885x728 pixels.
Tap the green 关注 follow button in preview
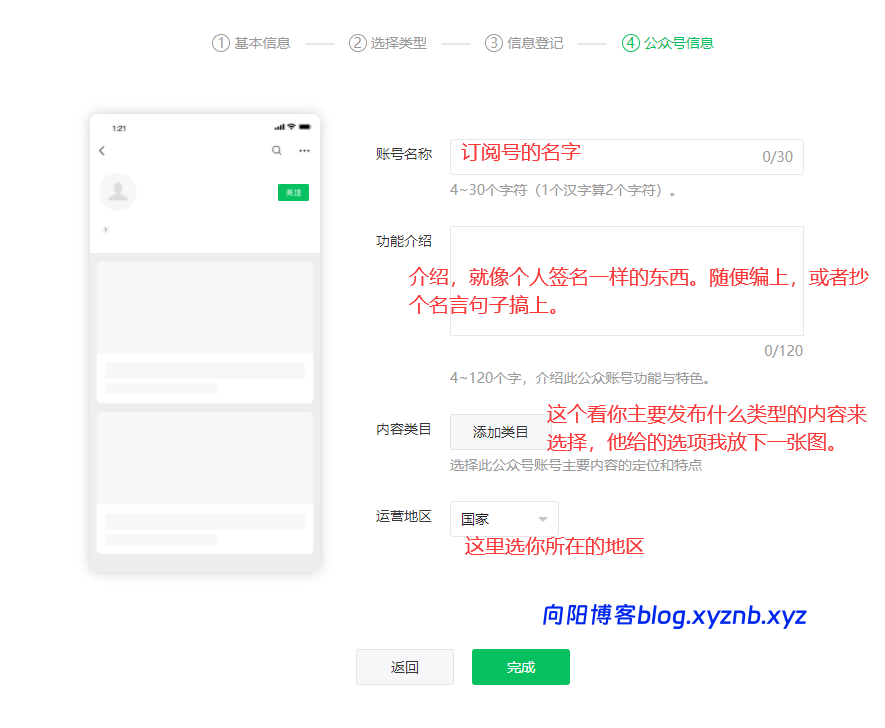point(293,192)
